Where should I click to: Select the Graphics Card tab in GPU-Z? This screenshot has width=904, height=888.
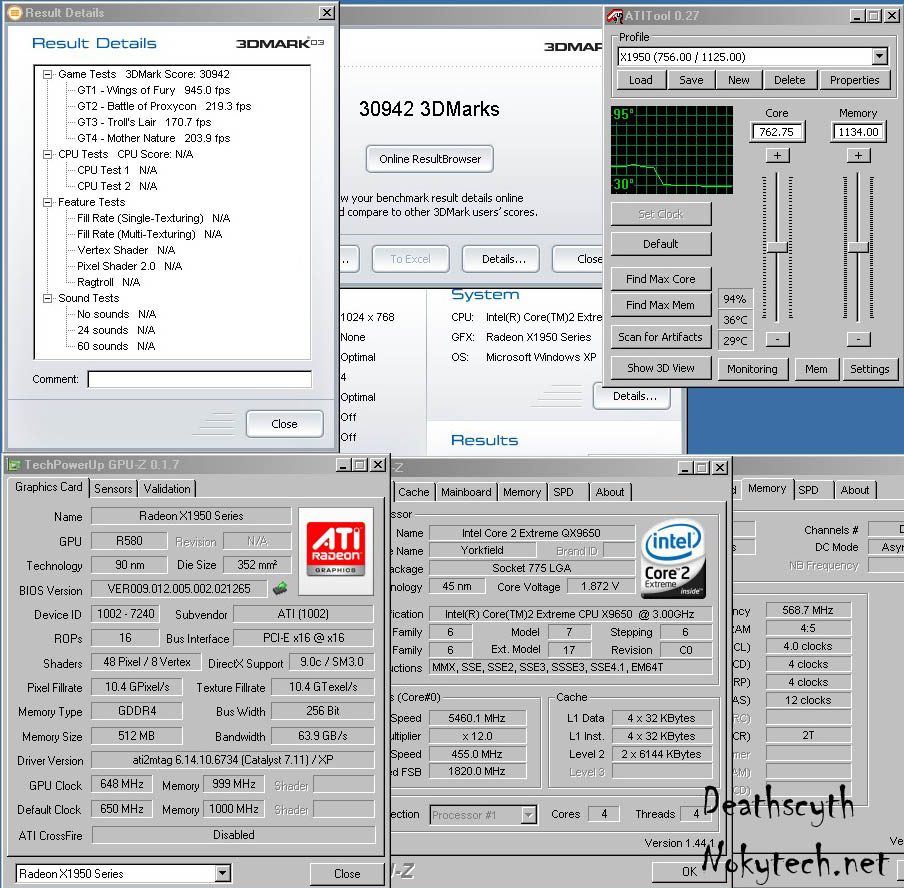tap(48, 487)
